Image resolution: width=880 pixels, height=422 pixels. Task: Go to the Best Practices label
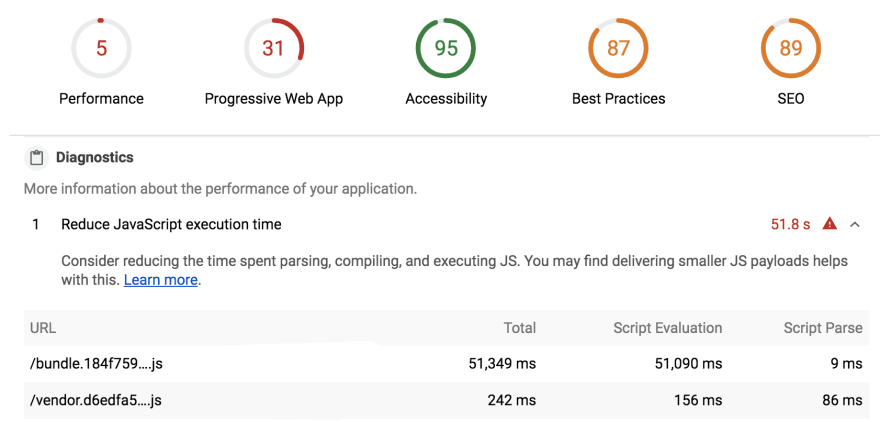(618, 99)
